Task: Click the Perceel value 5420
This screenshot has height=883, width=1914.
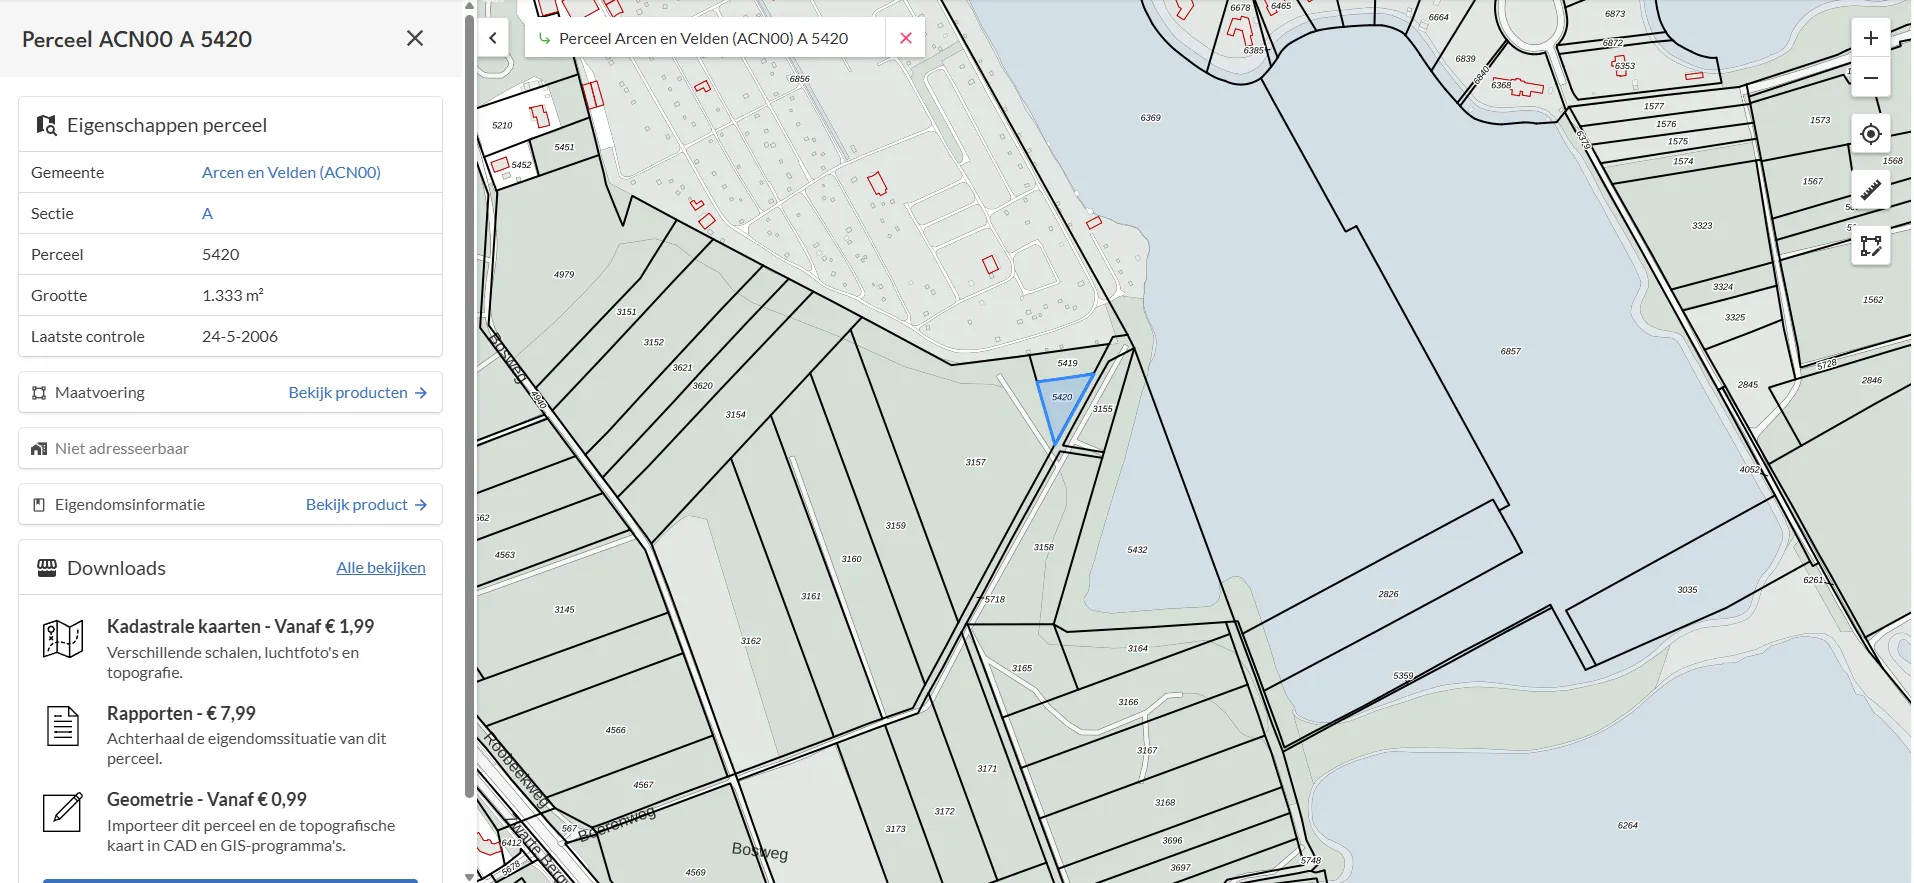Action: (221, 254)
